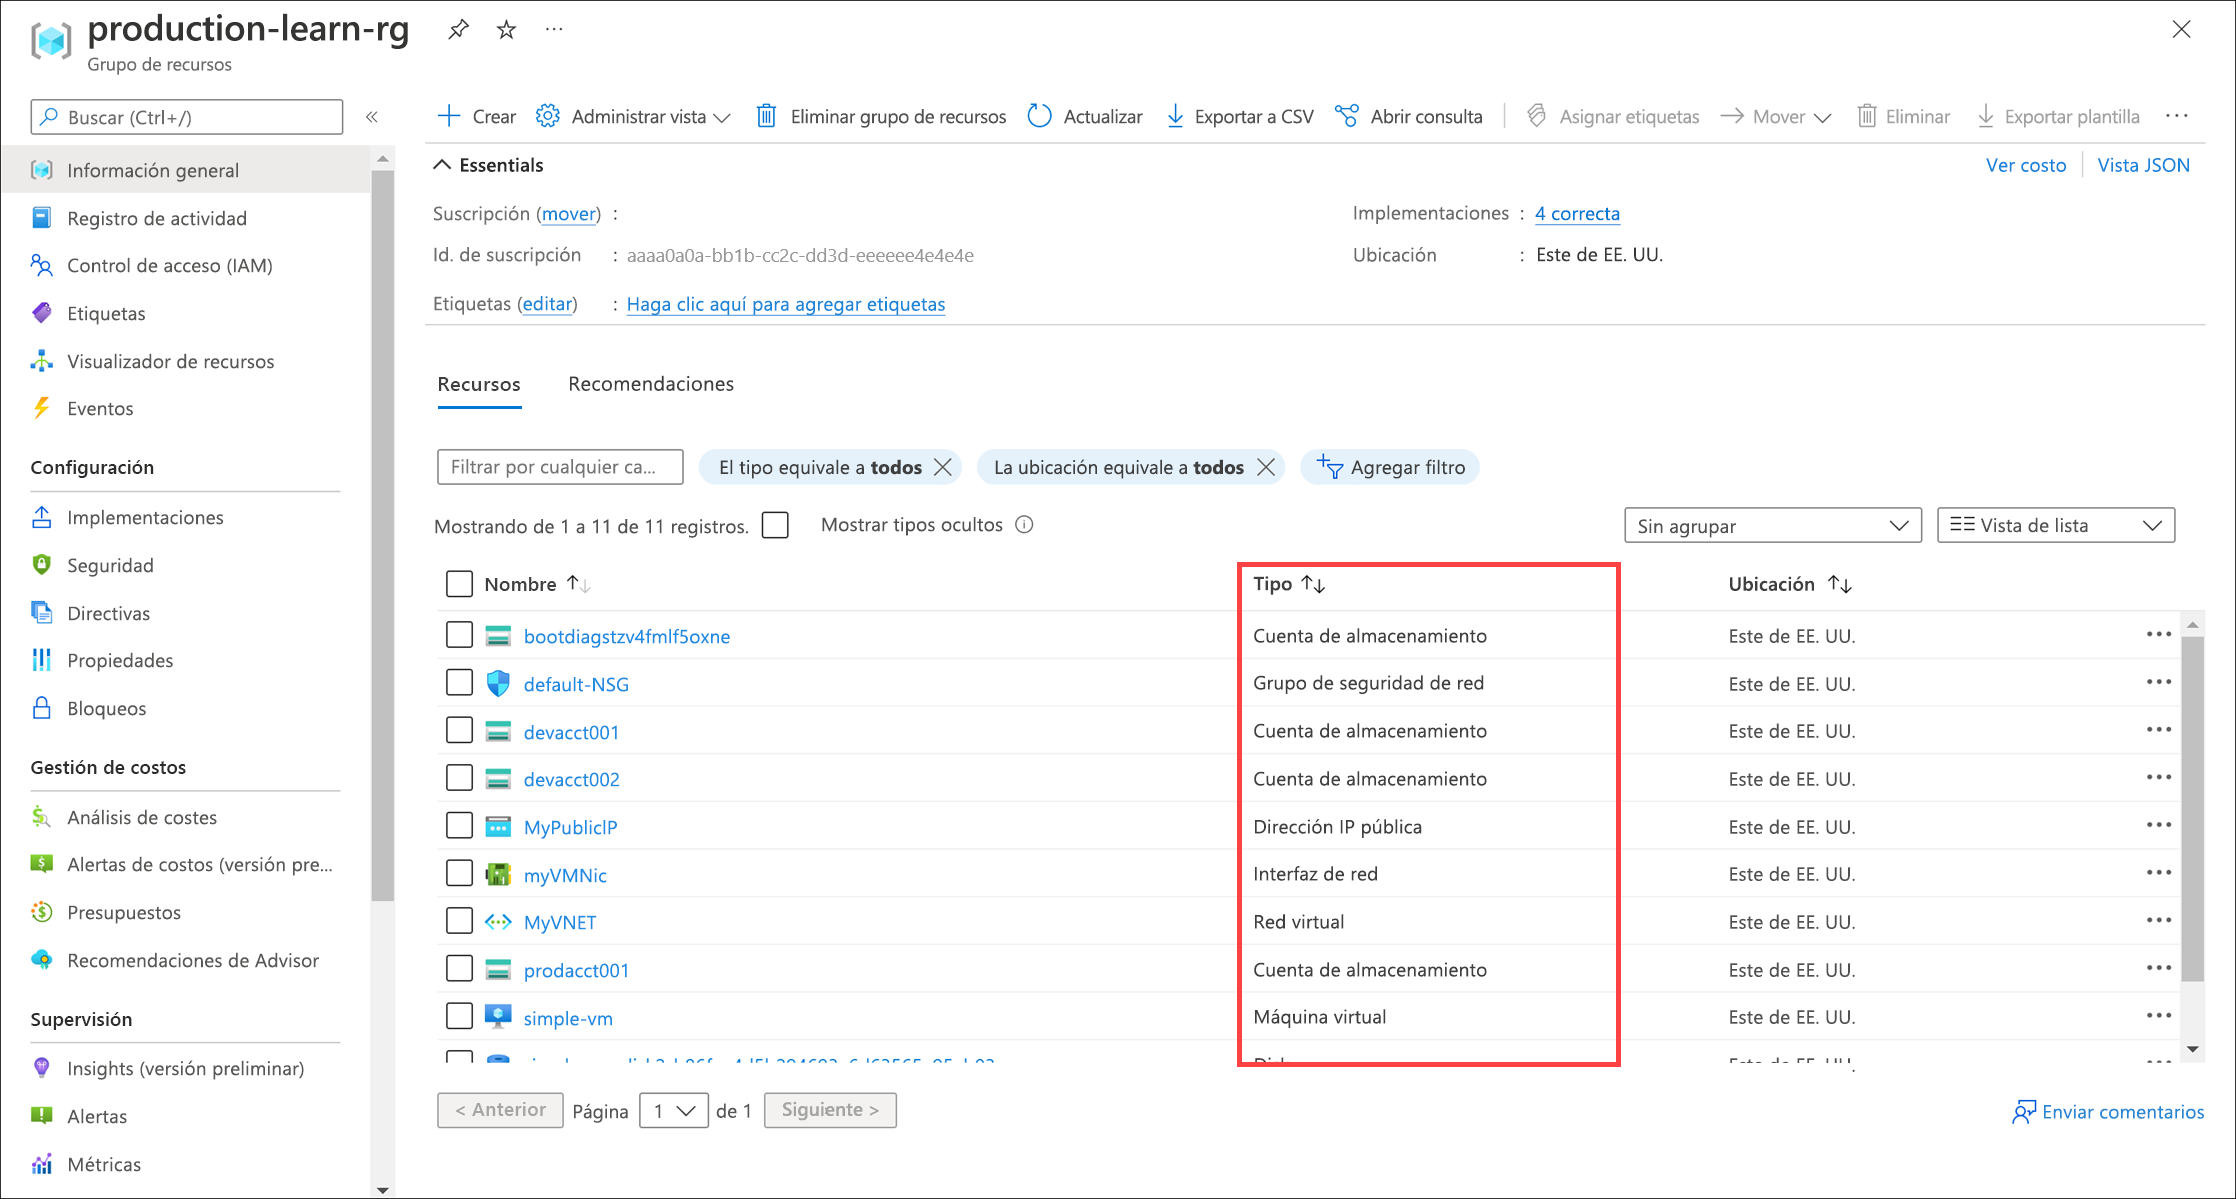The image size is (2236, 1199).
Task: Remove the 'La ubicación equivale a todos' filter
Action: tap(1266, 467)
